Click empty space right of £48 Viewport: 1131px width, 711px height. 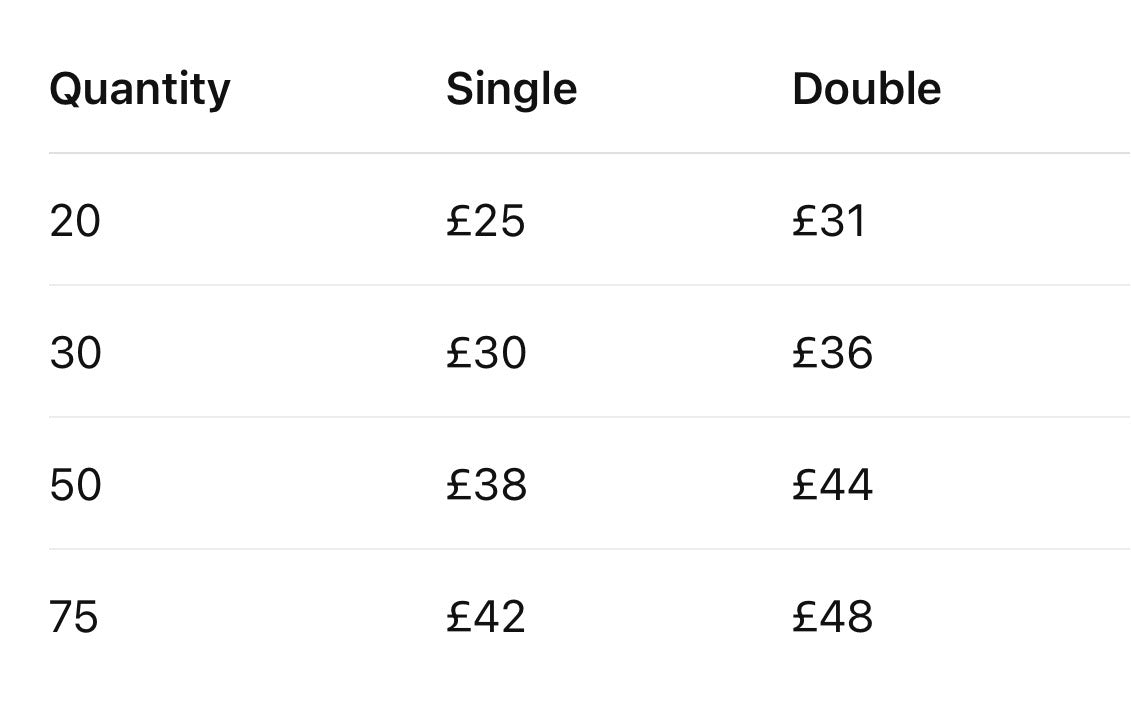click(x=1003, y=617)
